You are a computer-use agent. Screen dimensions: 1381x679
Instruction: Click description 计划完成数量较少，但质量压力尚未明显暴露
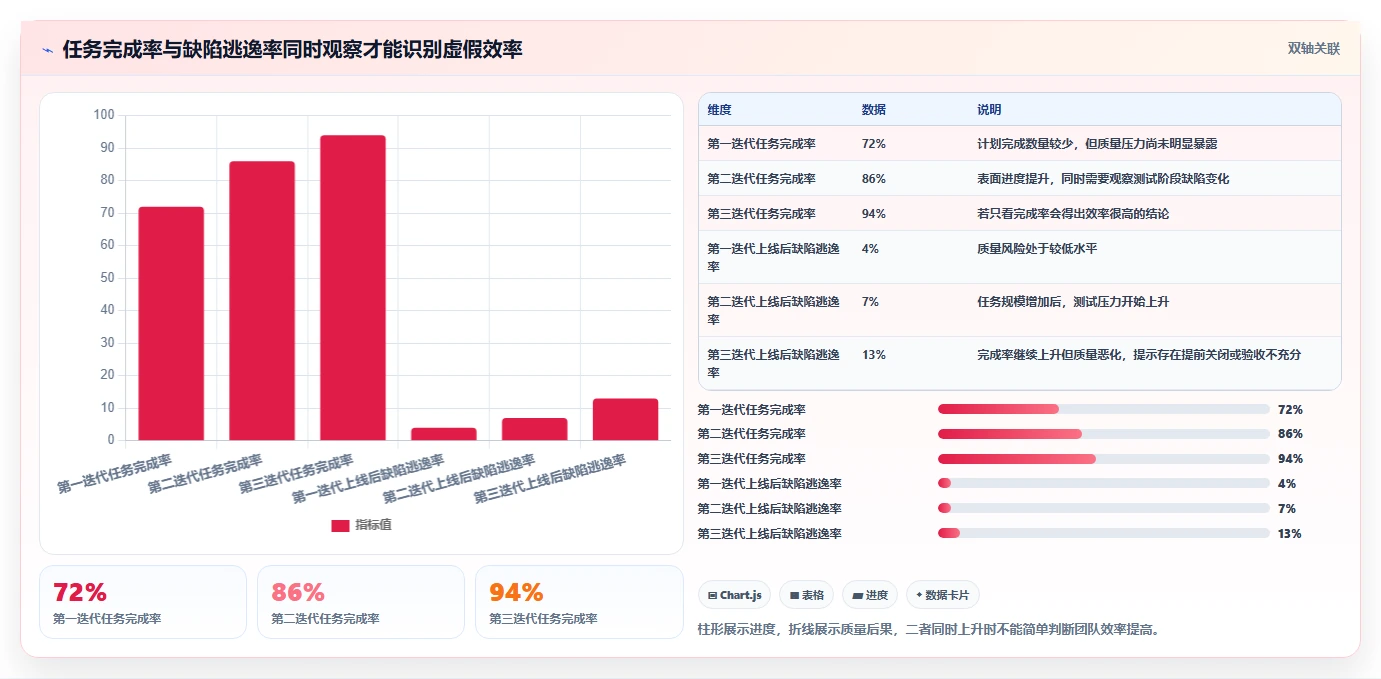click(1097, 144)
